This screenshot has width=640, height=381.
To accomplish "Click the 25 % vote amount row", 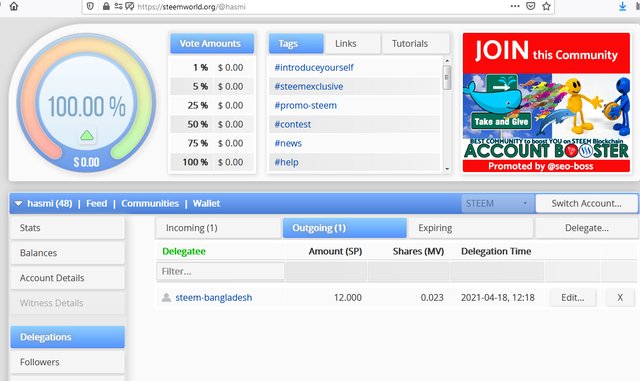I will [x=212, y=105].
